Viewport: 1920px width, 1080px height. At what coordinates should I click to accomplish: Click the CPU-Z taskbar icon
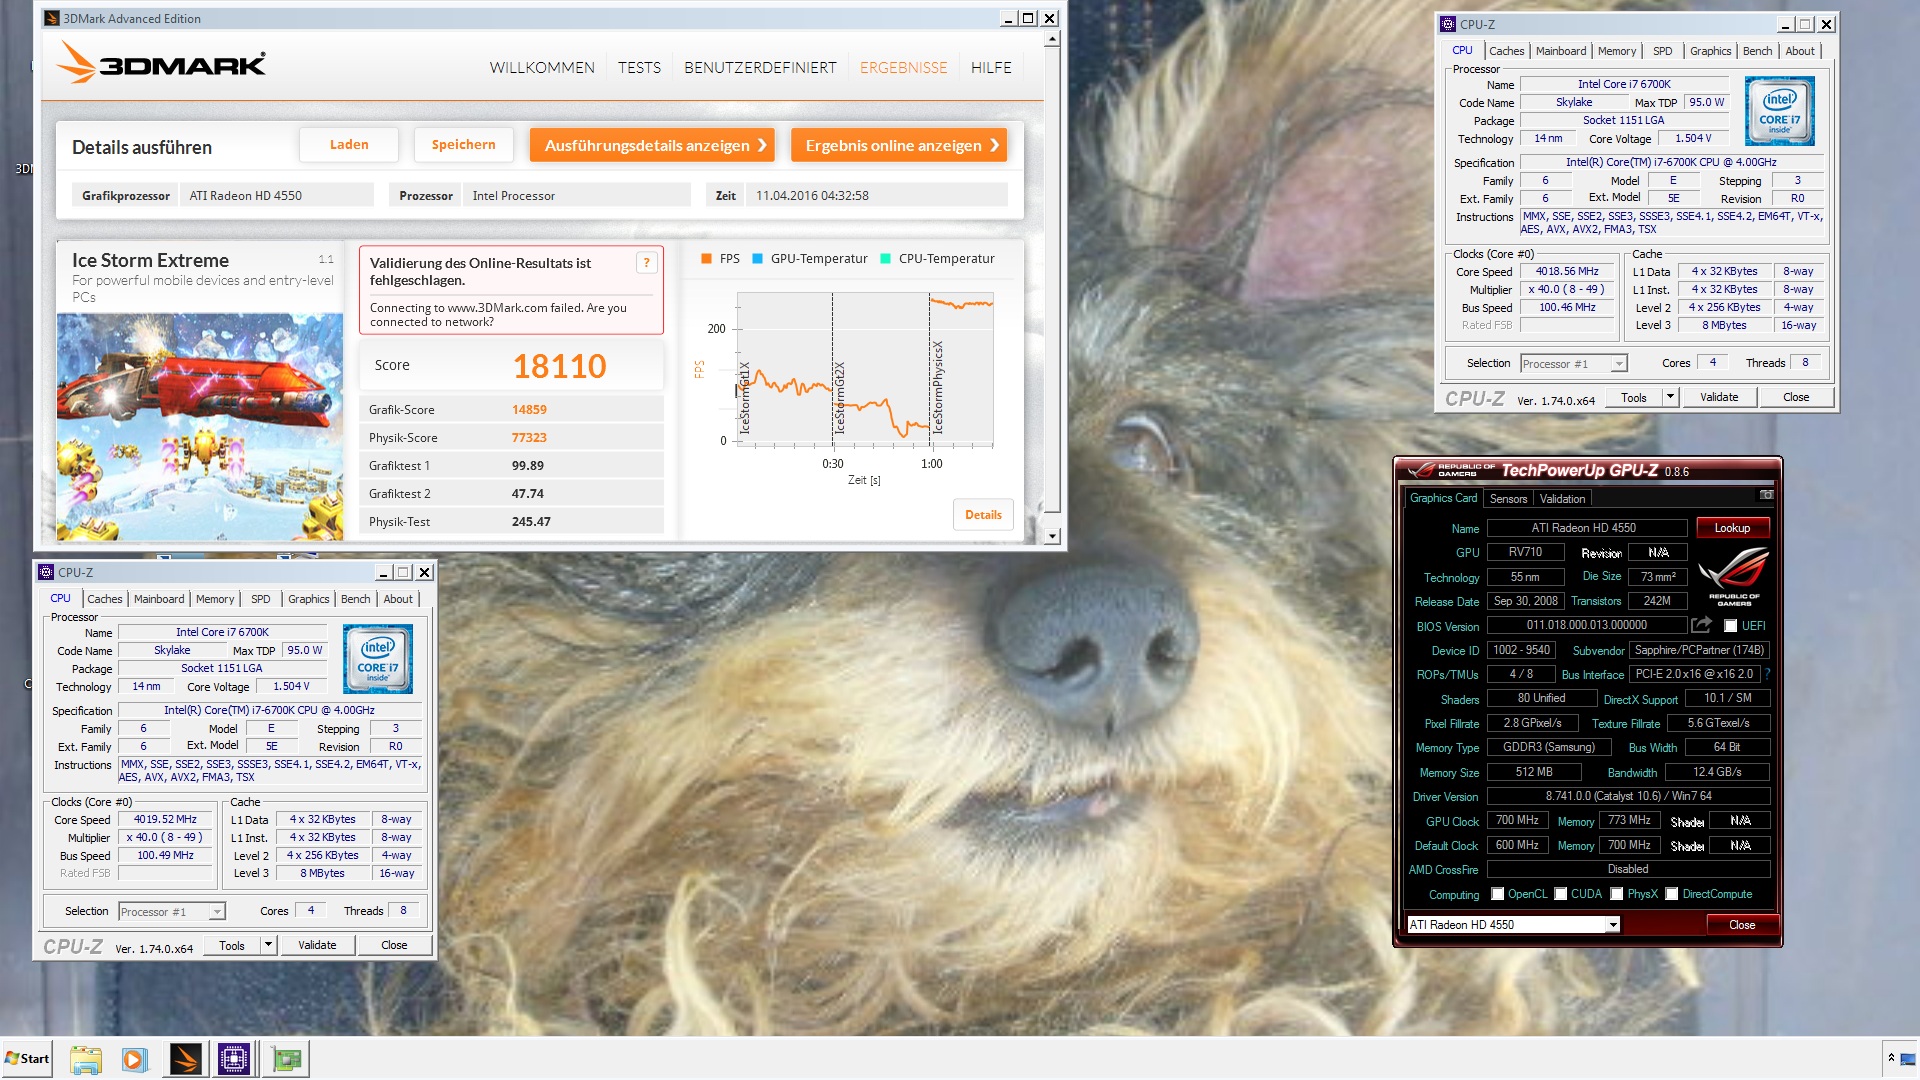click(x=234, y=1059)
